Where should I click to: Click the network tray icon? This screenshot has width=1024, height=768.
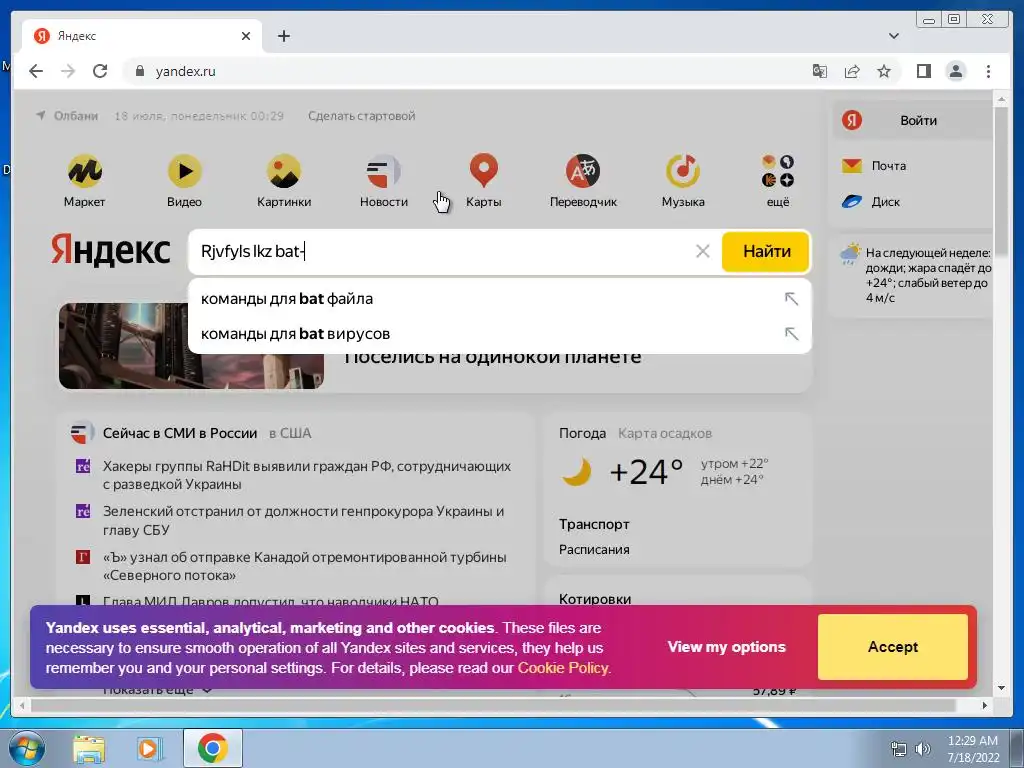[899, 749]
